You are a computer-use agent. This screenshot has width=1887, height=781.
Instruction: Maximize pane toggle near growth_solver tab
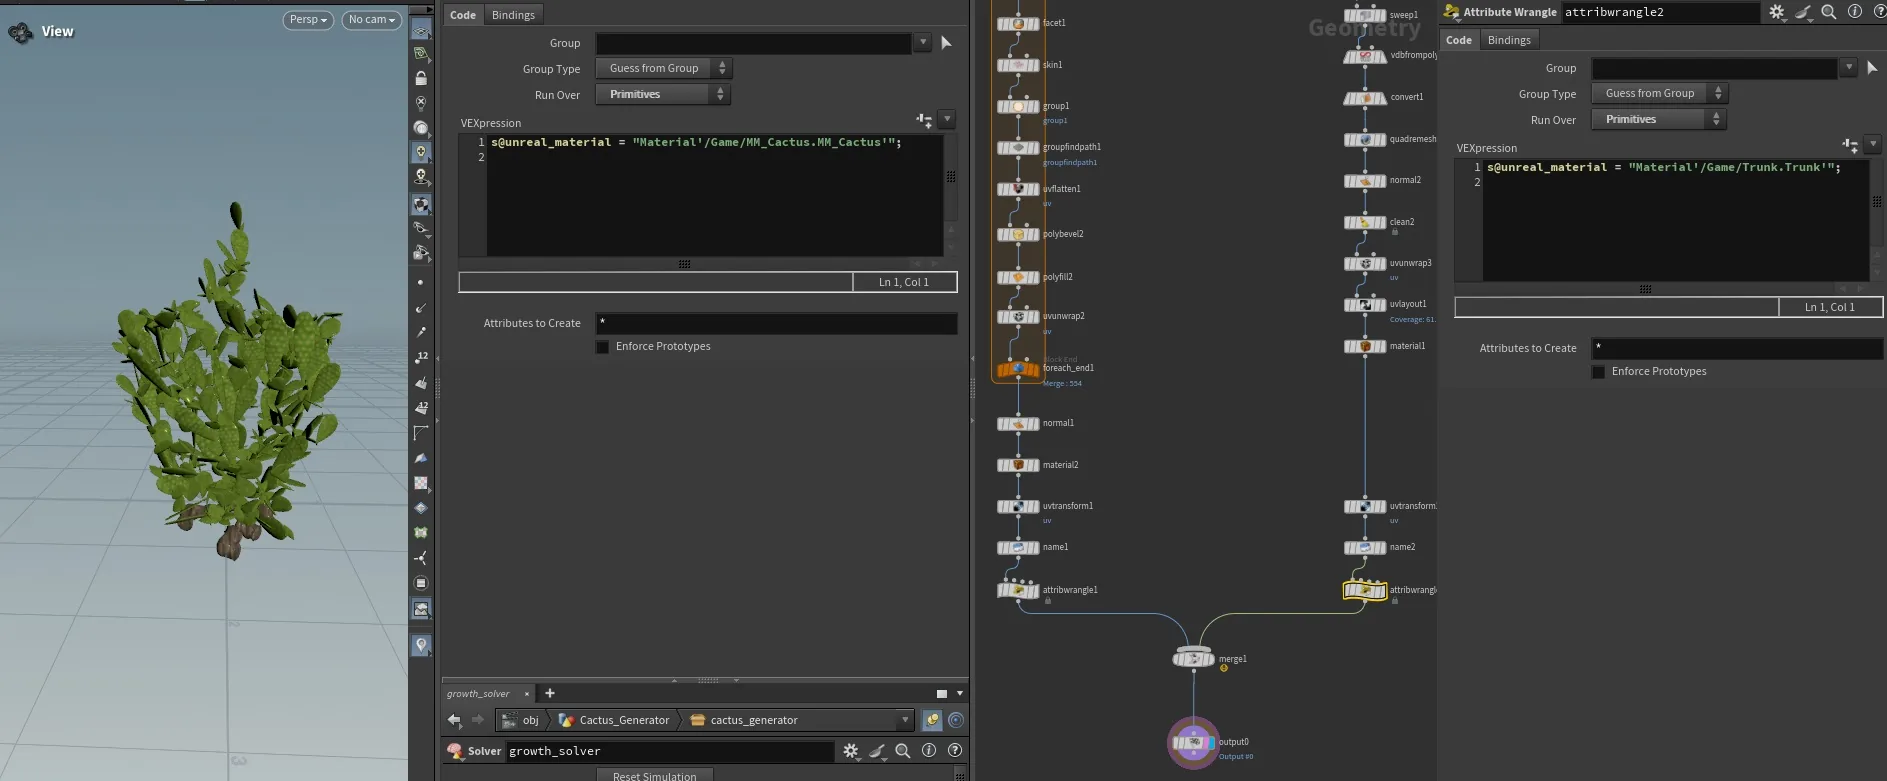point(941,693)
